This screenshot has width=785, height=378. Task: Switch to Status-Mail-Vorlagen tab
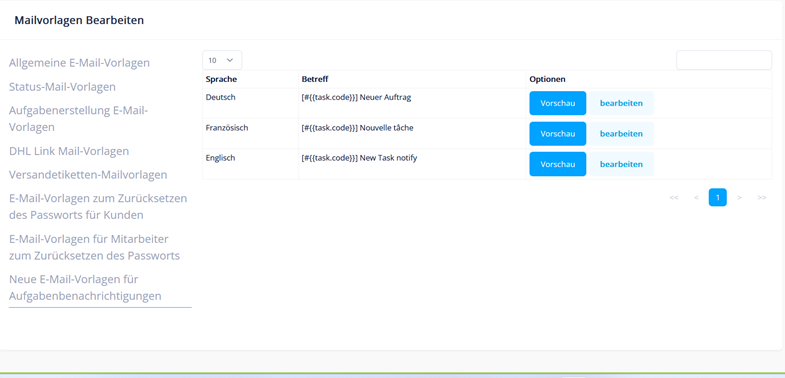click(62, 87)
